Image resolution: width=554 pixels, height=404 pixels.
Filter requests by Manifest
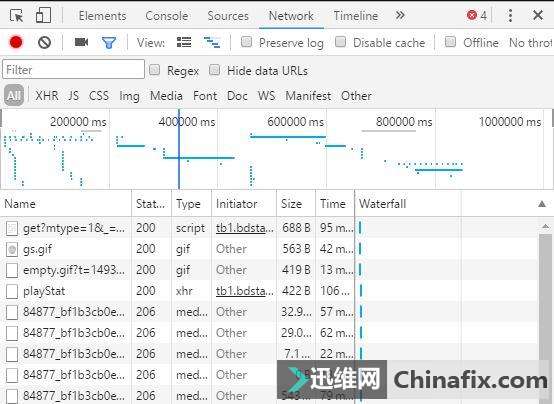click(x=308, y=96)
